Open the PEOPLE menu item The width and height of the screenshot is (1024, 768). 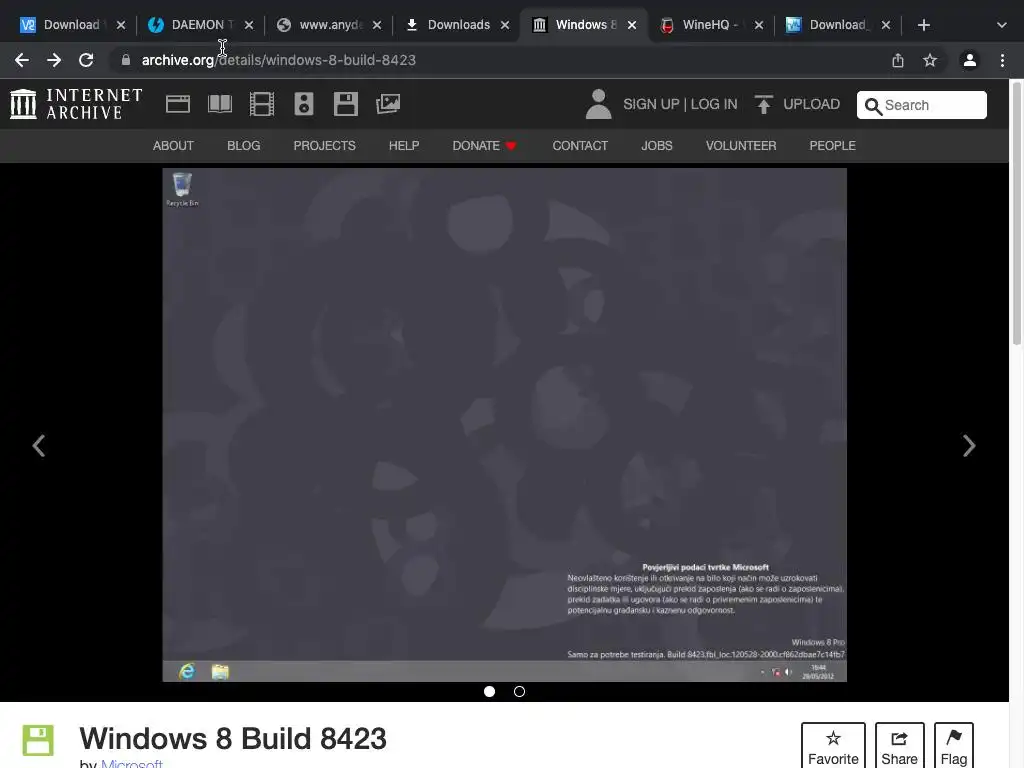[832, 146]
